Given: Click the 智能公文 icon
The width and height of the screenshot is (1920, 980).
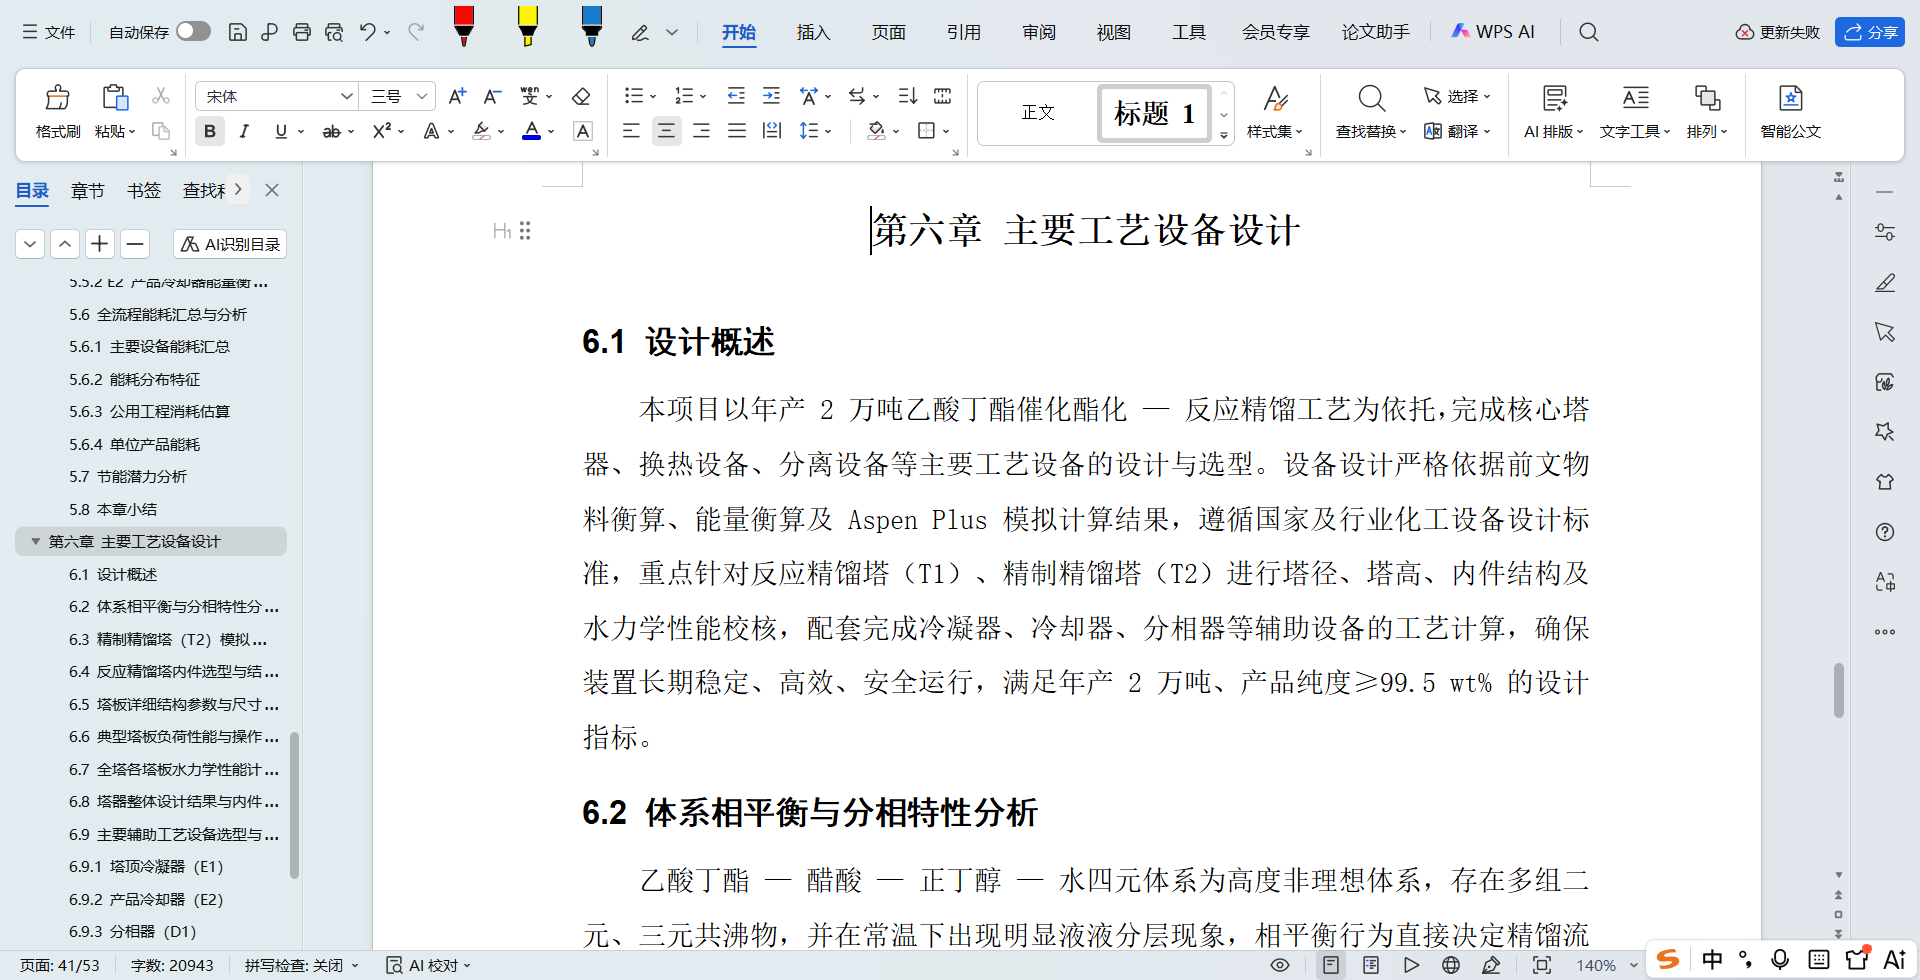Looking at the screenshot, I should pyautogui.click(x=1790, y=98).
